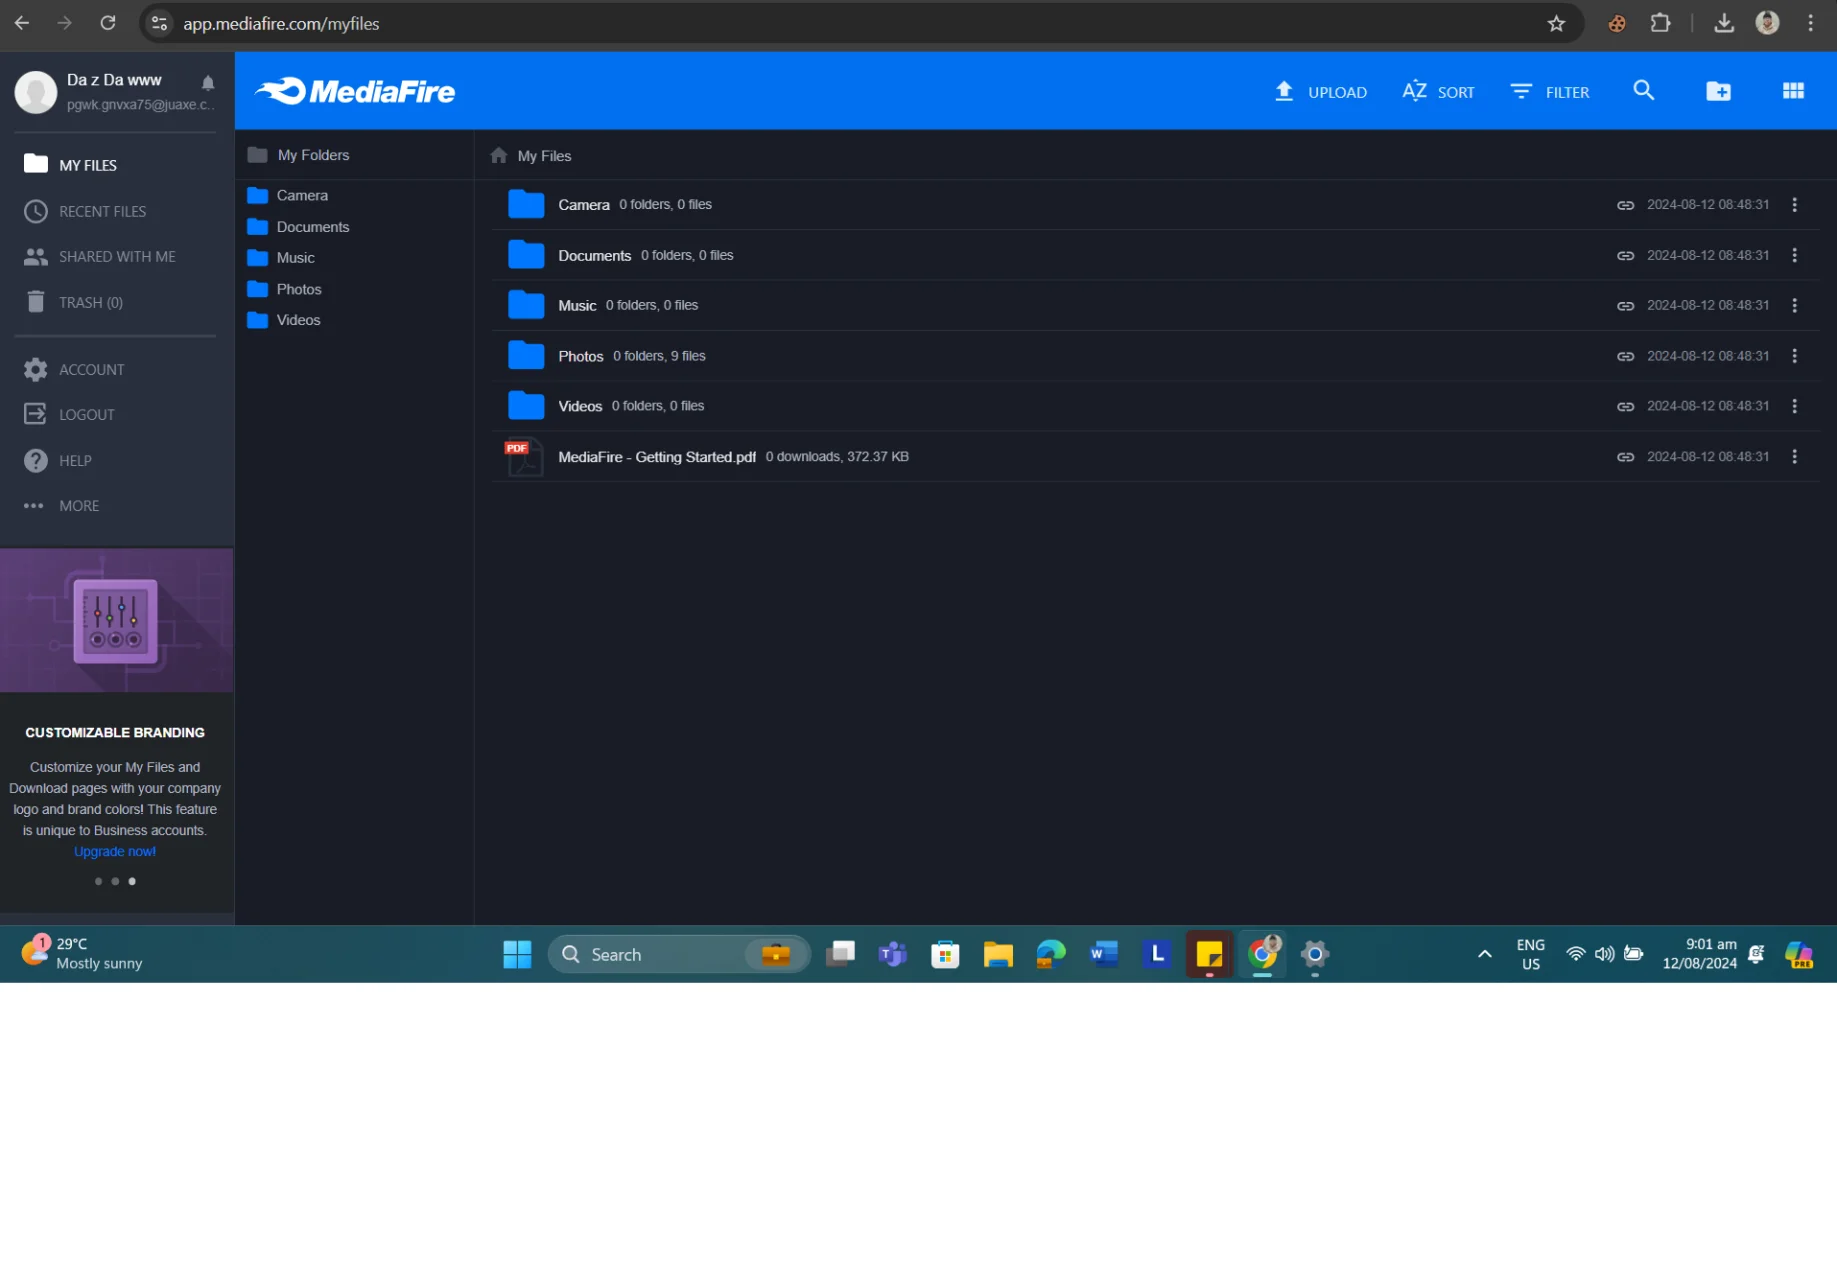Click the taskbar Search box
Viewport: 1837px width, 1280px height.
click(679, 954)
